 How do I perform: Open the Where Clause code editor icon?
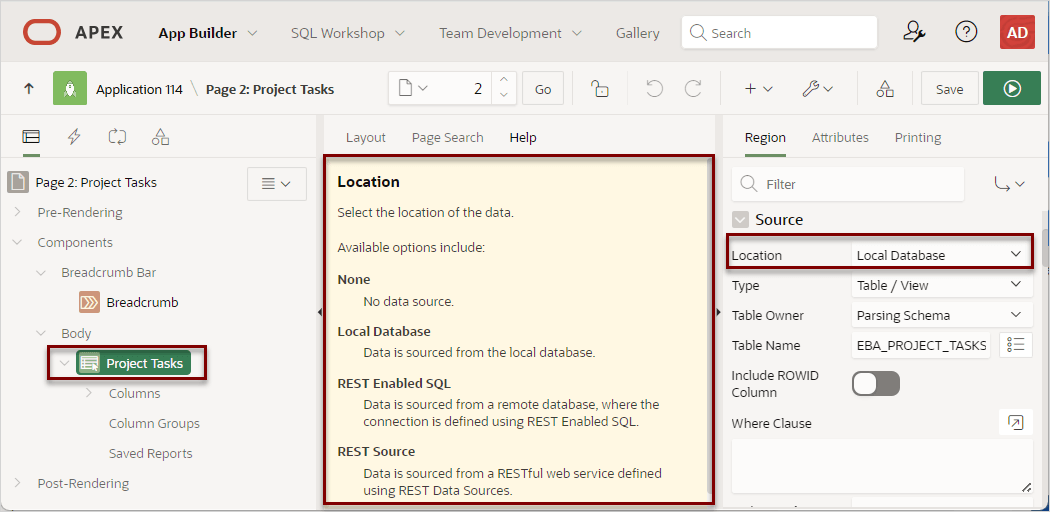[x=1016, y=422]
